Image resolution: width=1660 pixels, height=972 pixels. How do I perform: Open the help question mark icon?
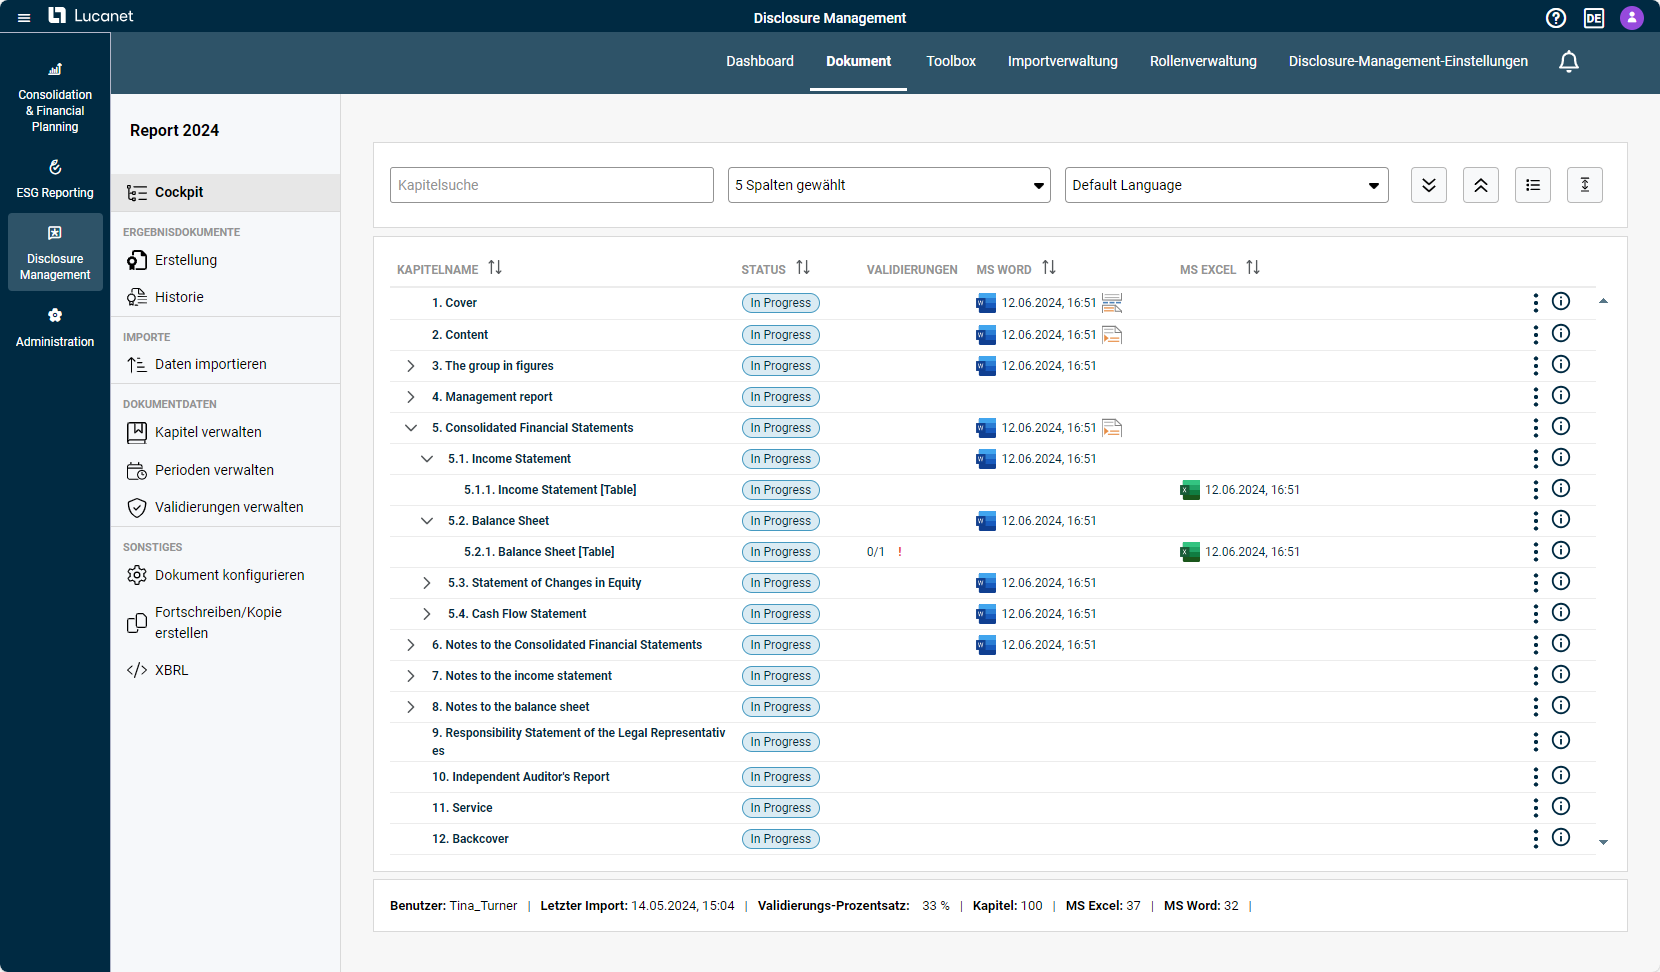(1556, 18)
